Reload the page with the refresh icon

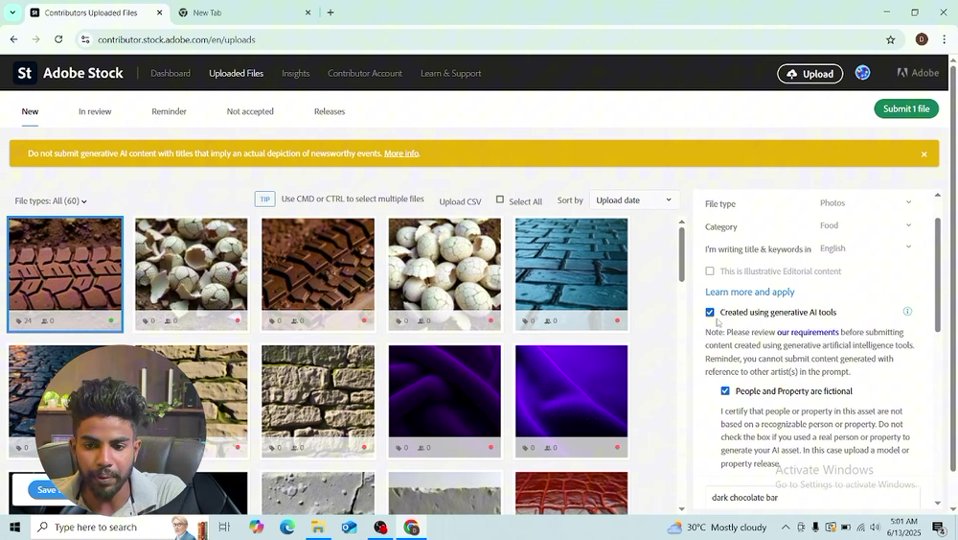pyautogui.click(x=59, y=39)
